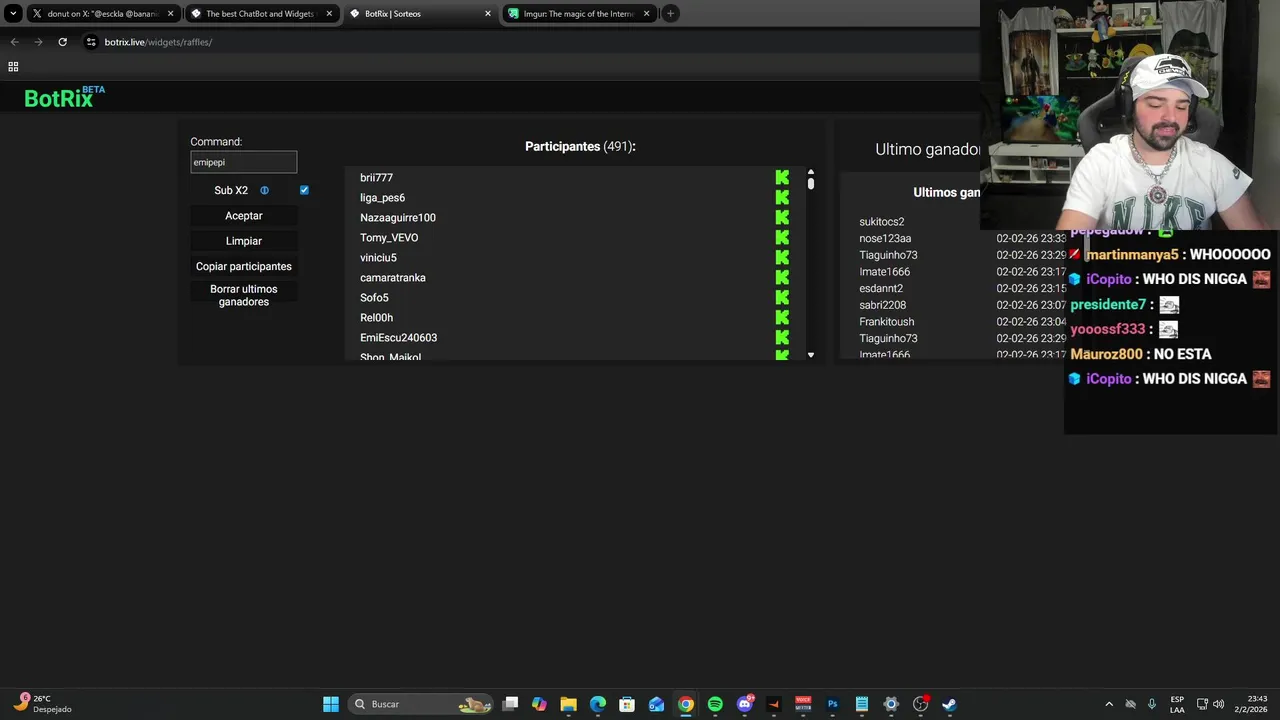Screen dimensions: 1280x720
Task: Click winner entry sabri2208
Action: (x=882, y=305)
